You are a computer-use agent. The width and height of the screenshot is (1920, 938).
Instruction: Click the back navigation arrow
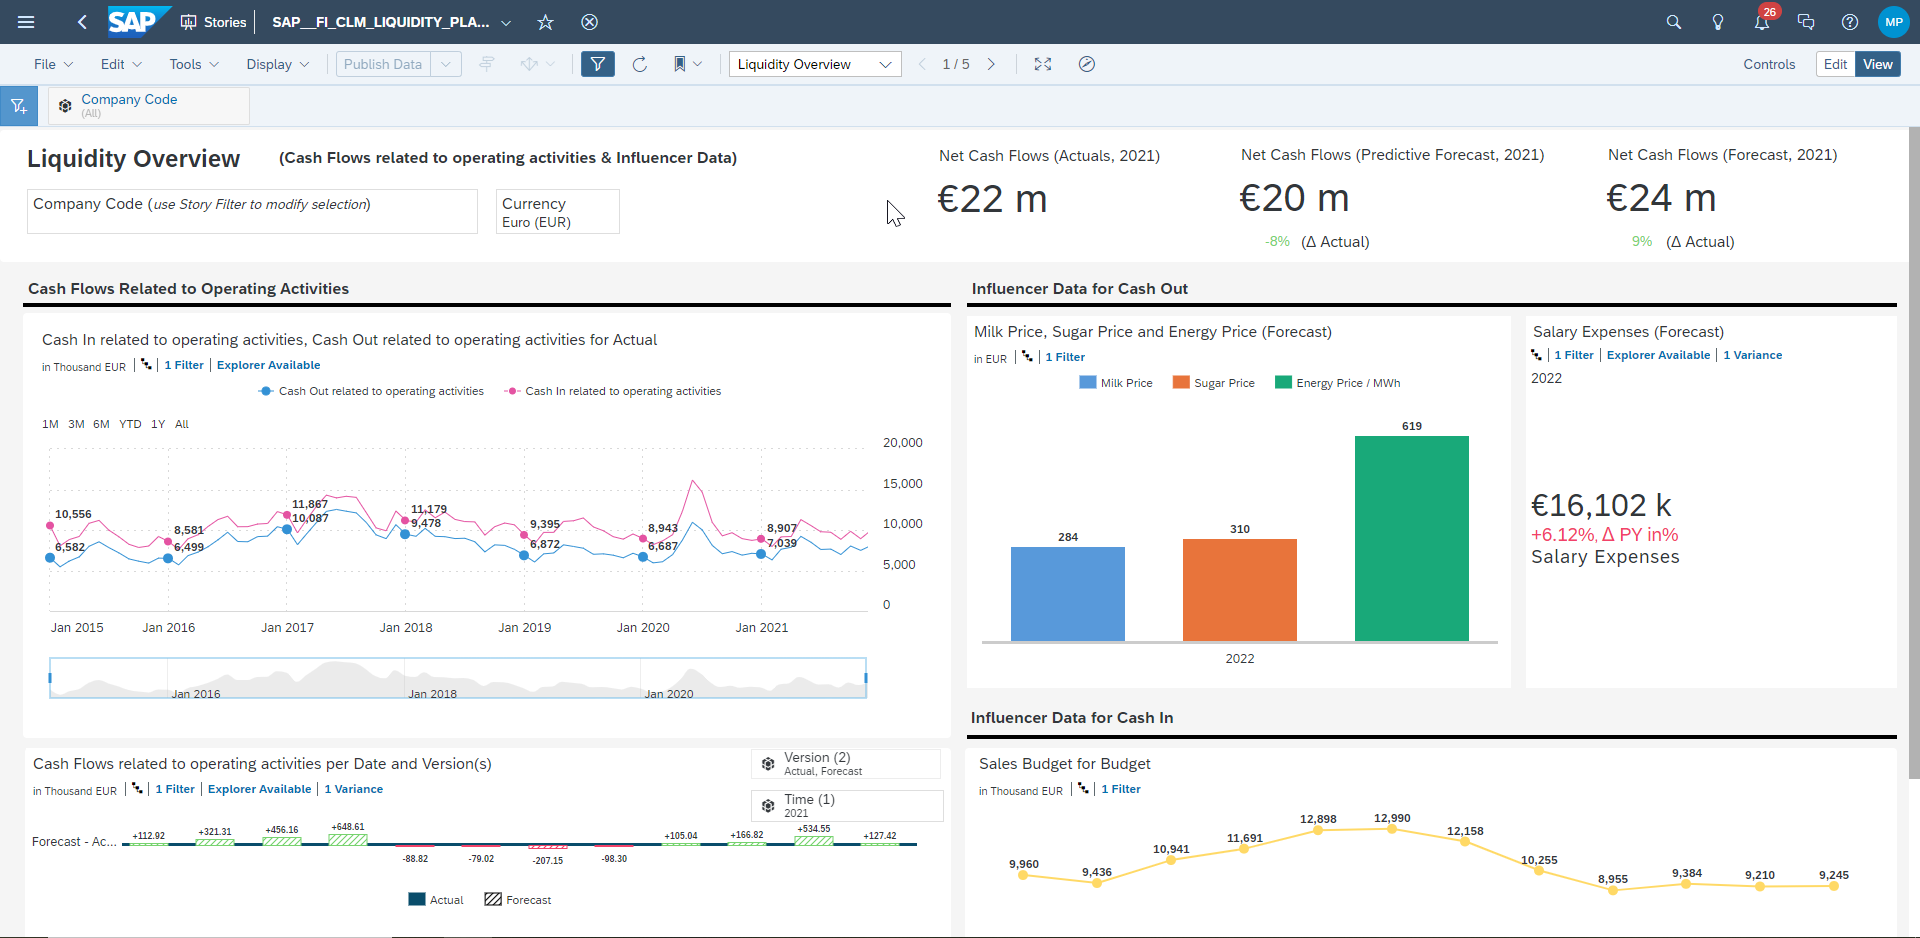(82, 22)
